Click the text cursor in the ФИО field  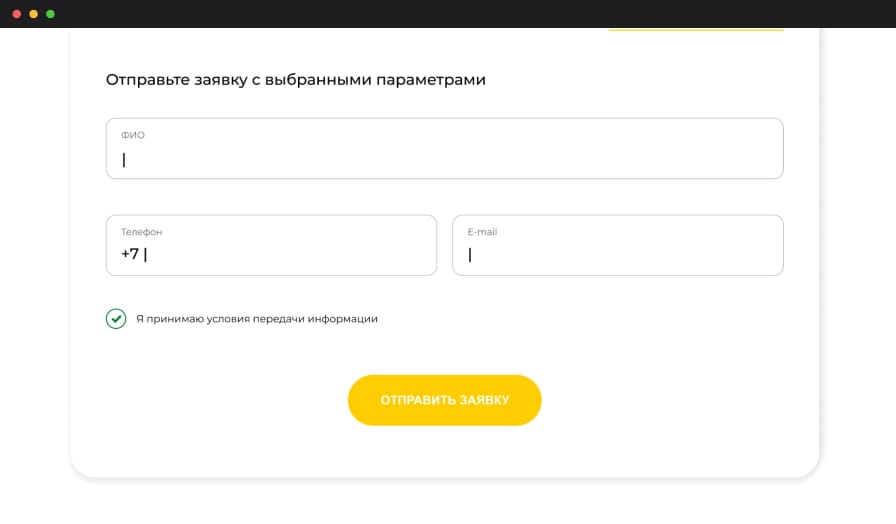click(124, 159)
